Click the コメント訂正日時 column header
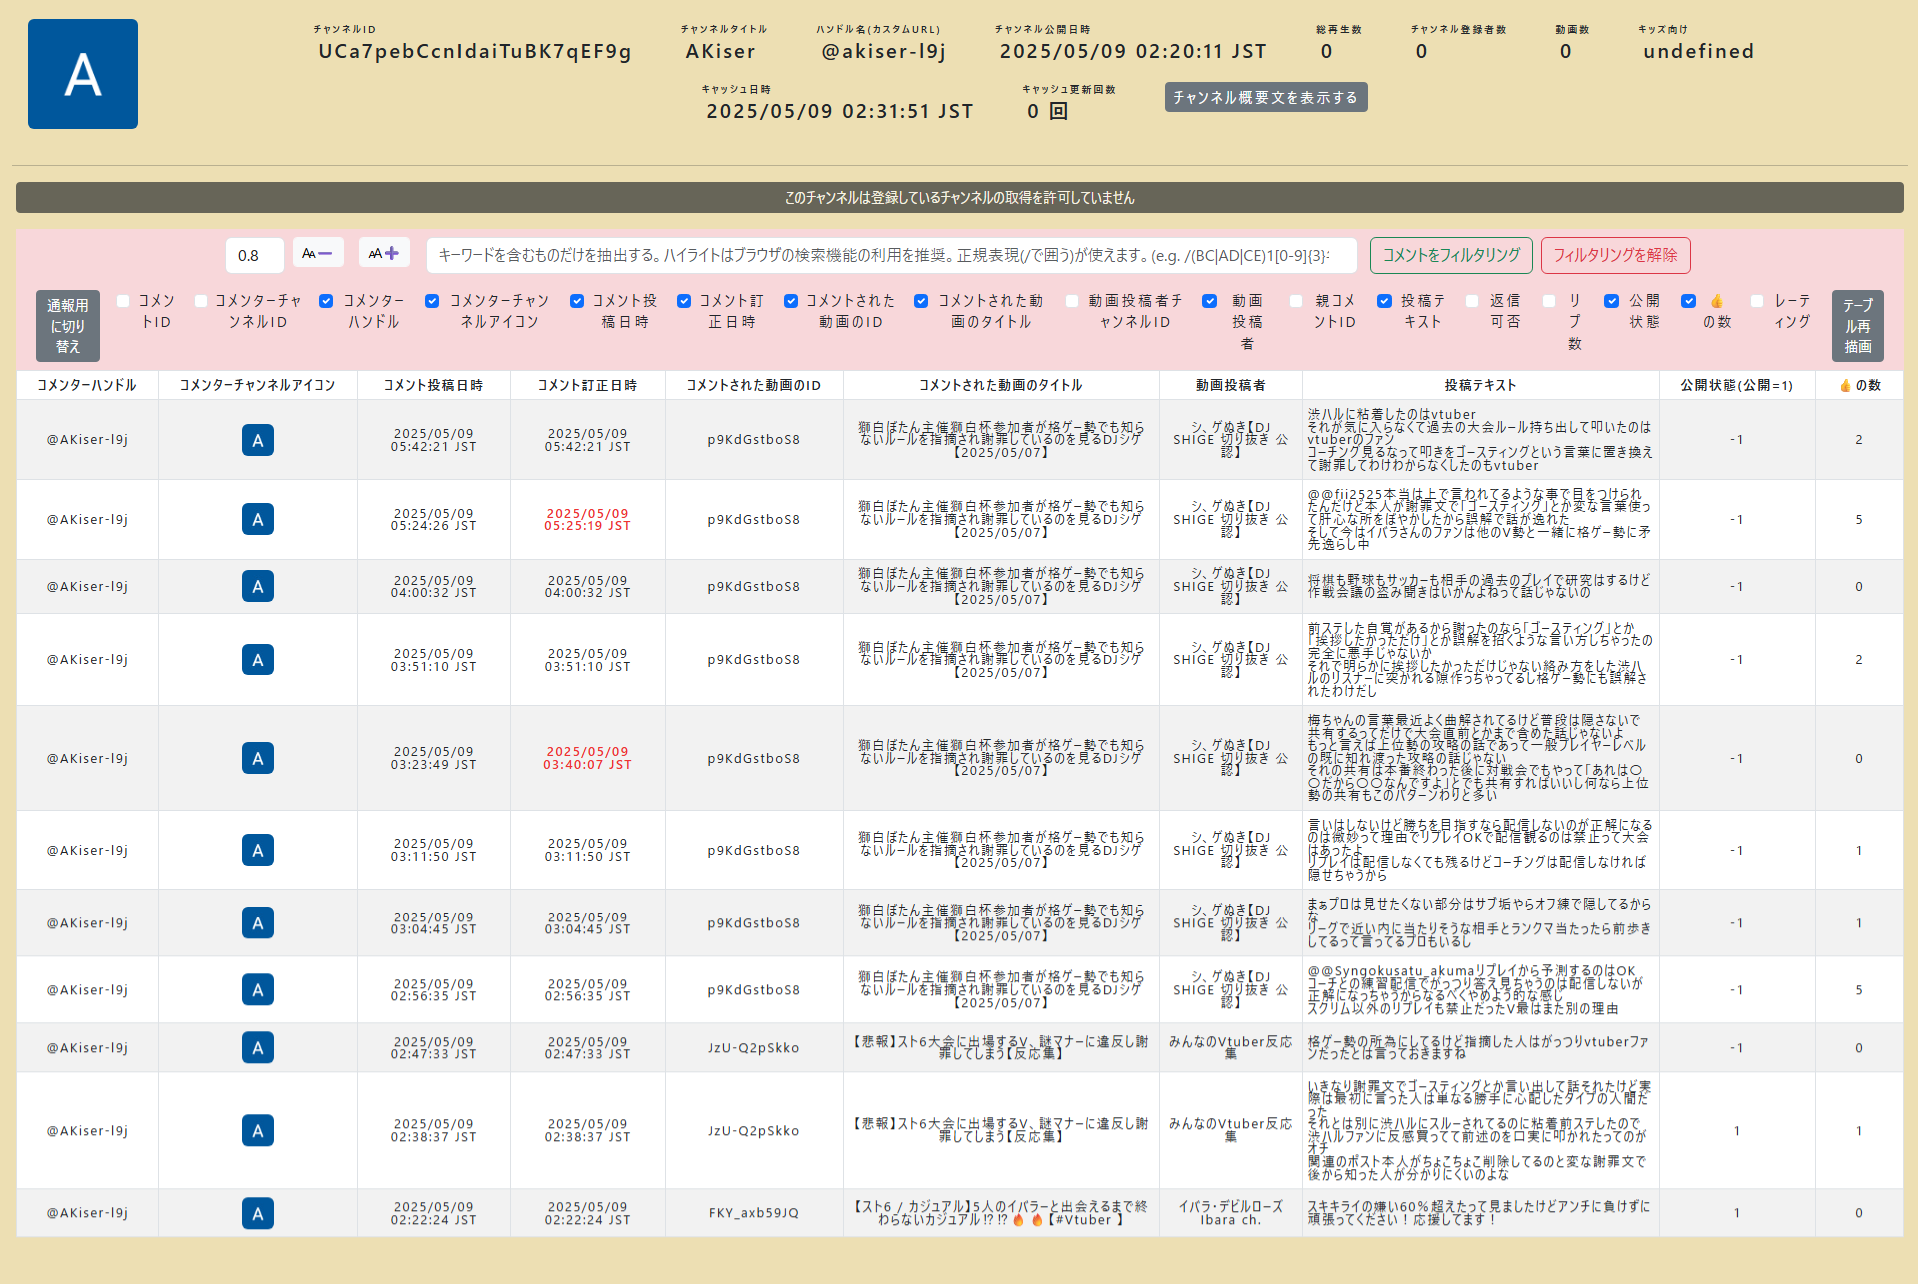This screenshot has width=1918, height=1284. pyautogui.click(x=587, y=385)
